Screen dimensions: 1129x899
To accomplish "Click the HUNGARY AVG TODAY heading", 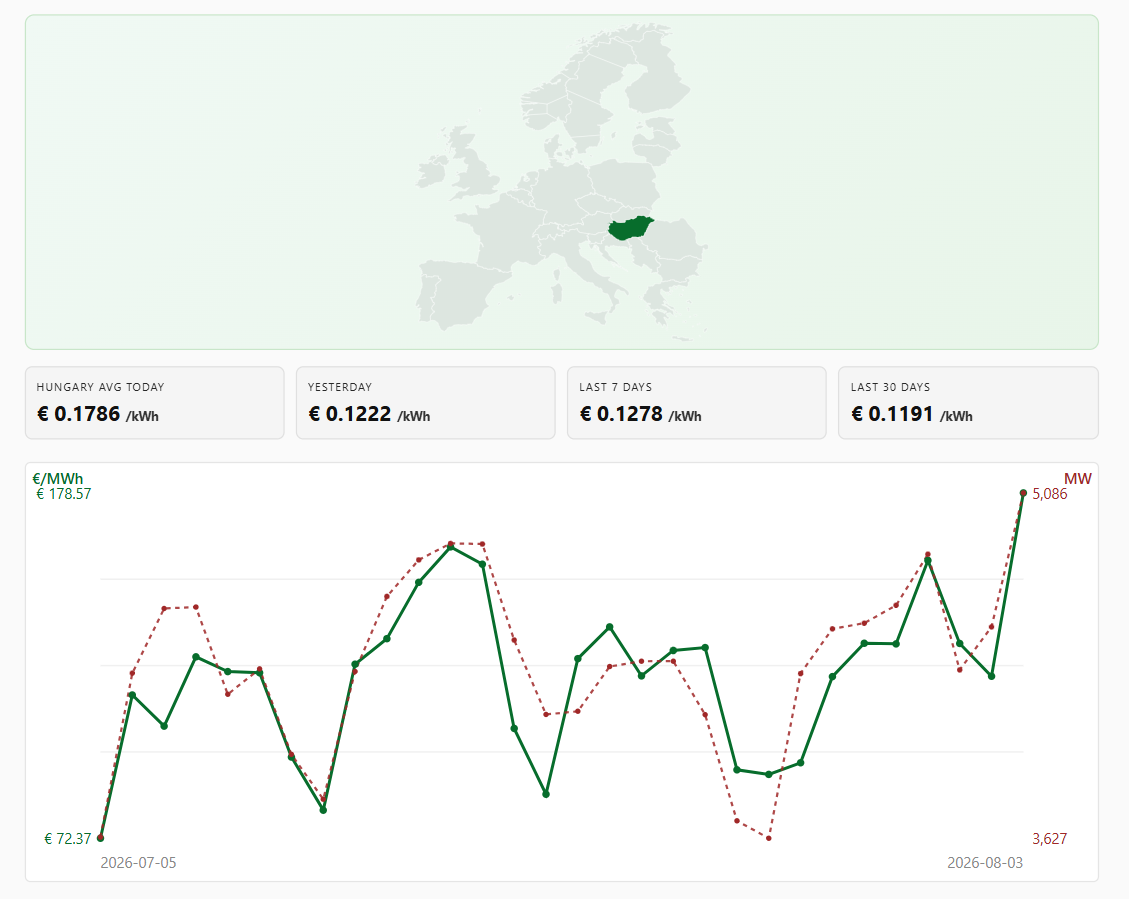I will tap(101, 387).
